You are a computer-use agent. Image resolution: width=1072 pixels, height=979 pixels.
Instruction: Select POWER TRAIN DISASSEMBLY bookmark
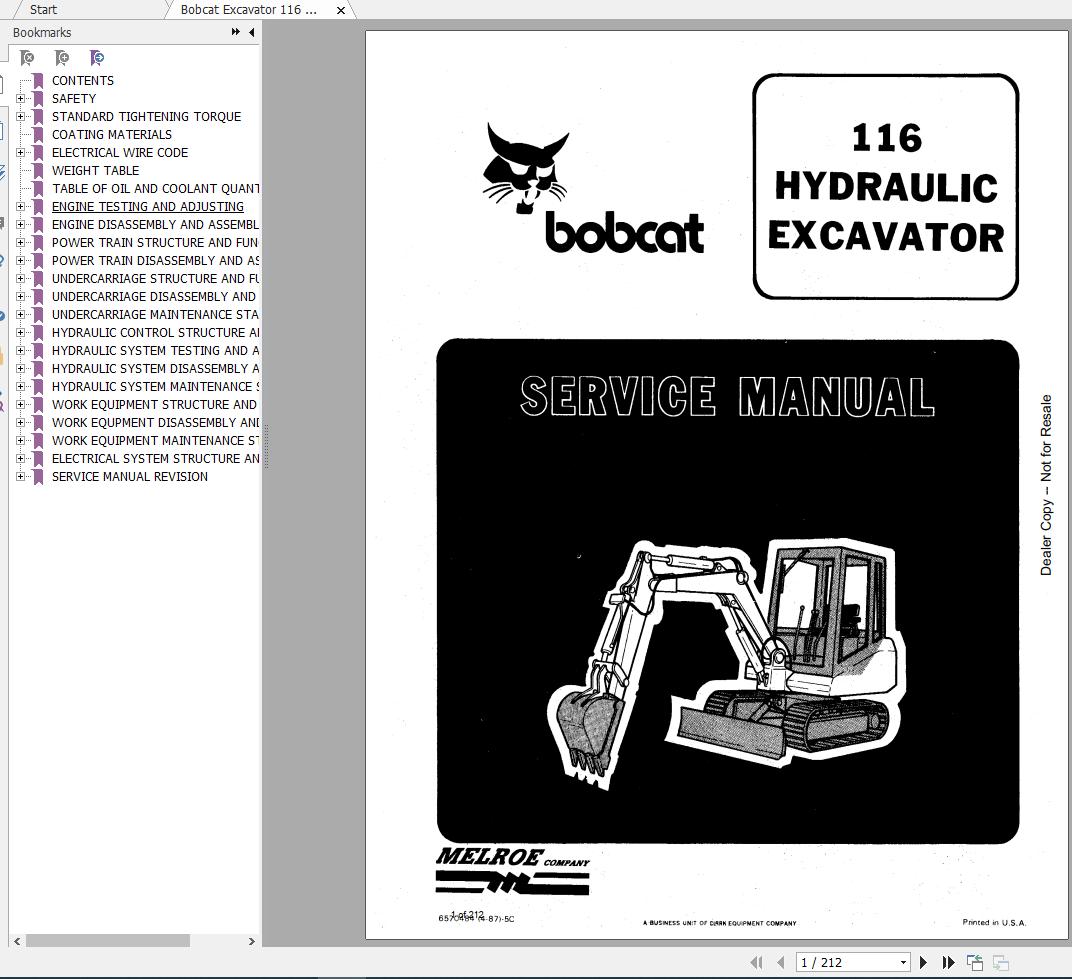pyautogui.click(x=155, y=260)
